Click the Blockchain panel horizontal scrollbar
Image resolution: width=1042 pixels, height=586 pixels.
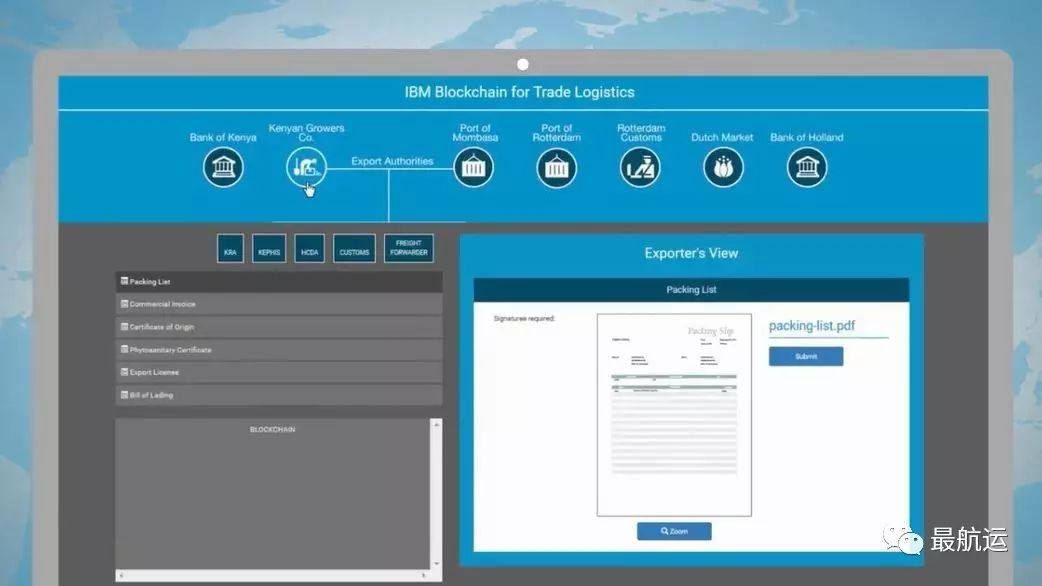click(272, 575)
